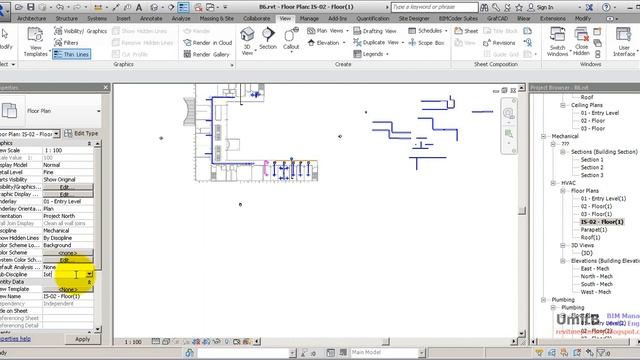Collapse the Plumbing discipline node
The height and width of the screenshot is (360, 640).
543,300
